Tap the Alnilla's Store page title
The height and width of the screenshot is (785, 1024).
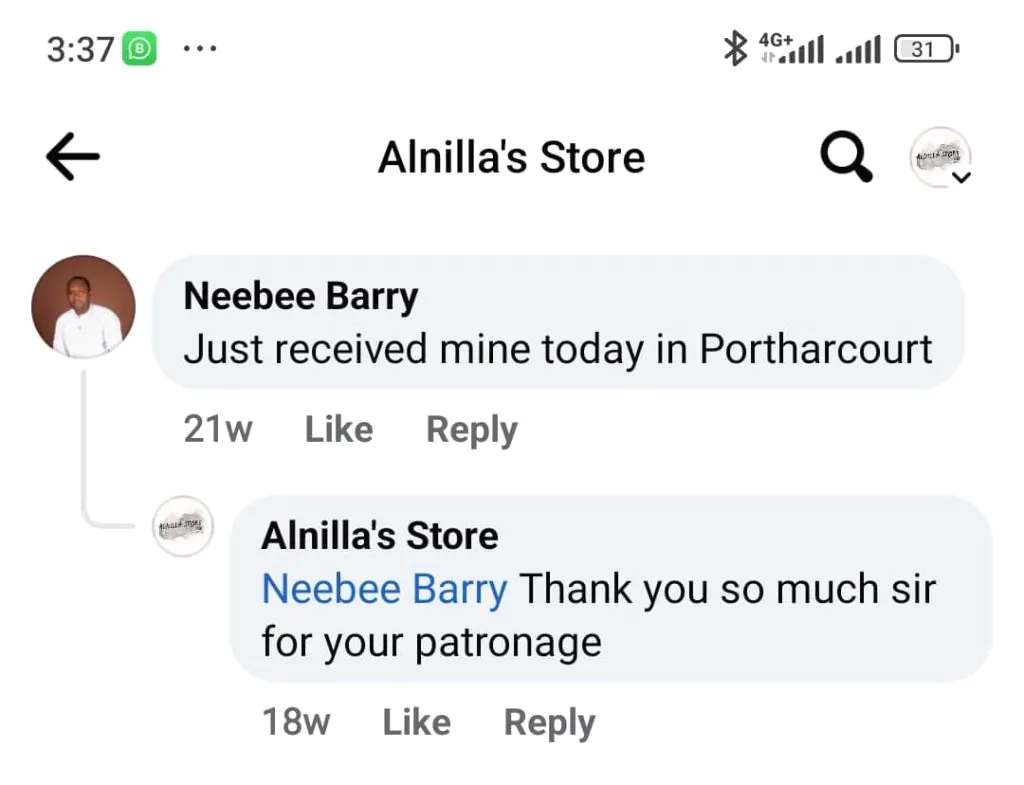coord(512,157)
